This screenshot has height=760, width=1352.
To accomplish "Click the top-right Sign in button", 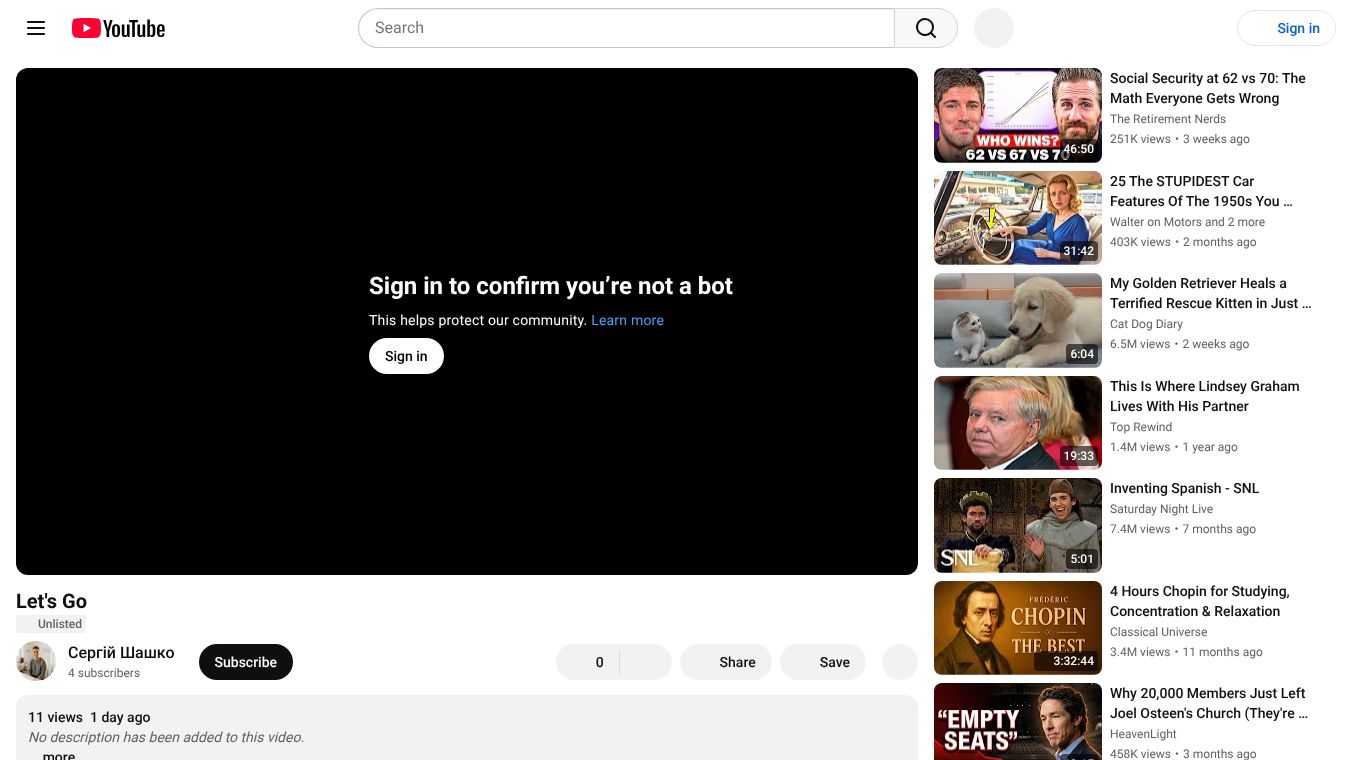I will (x=1286, y=28).
